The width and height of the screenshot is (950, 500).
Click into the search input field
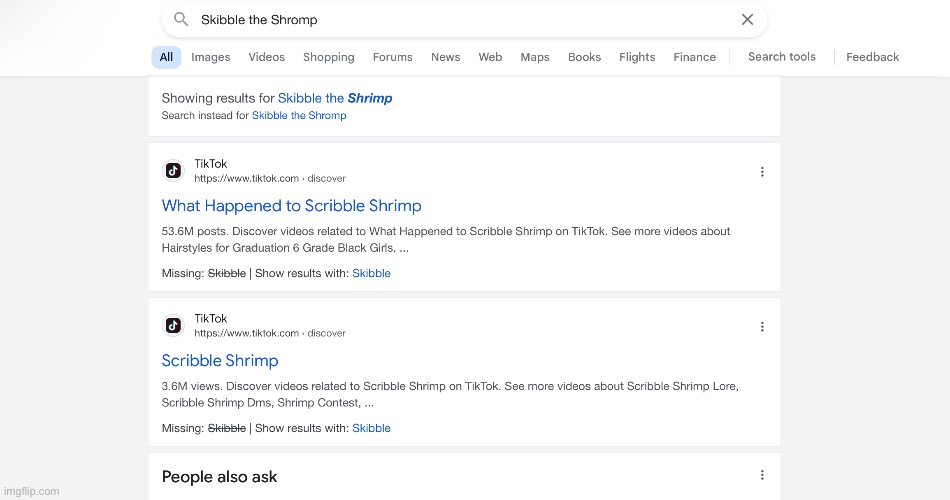[x=463, y=19]
